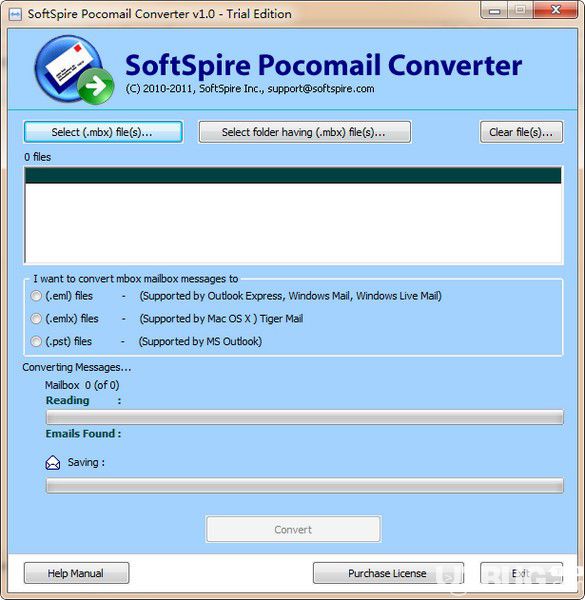Screen dimensions: 585x600
Task: Click the Saving progress bar
Action: (305, 486)
